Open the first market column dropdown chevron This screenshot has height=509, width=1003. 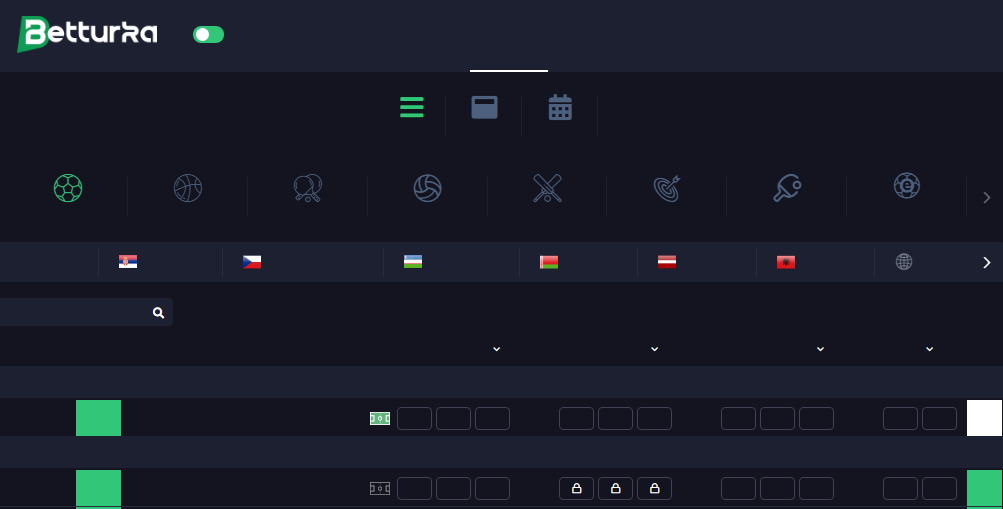click(496, 349)
